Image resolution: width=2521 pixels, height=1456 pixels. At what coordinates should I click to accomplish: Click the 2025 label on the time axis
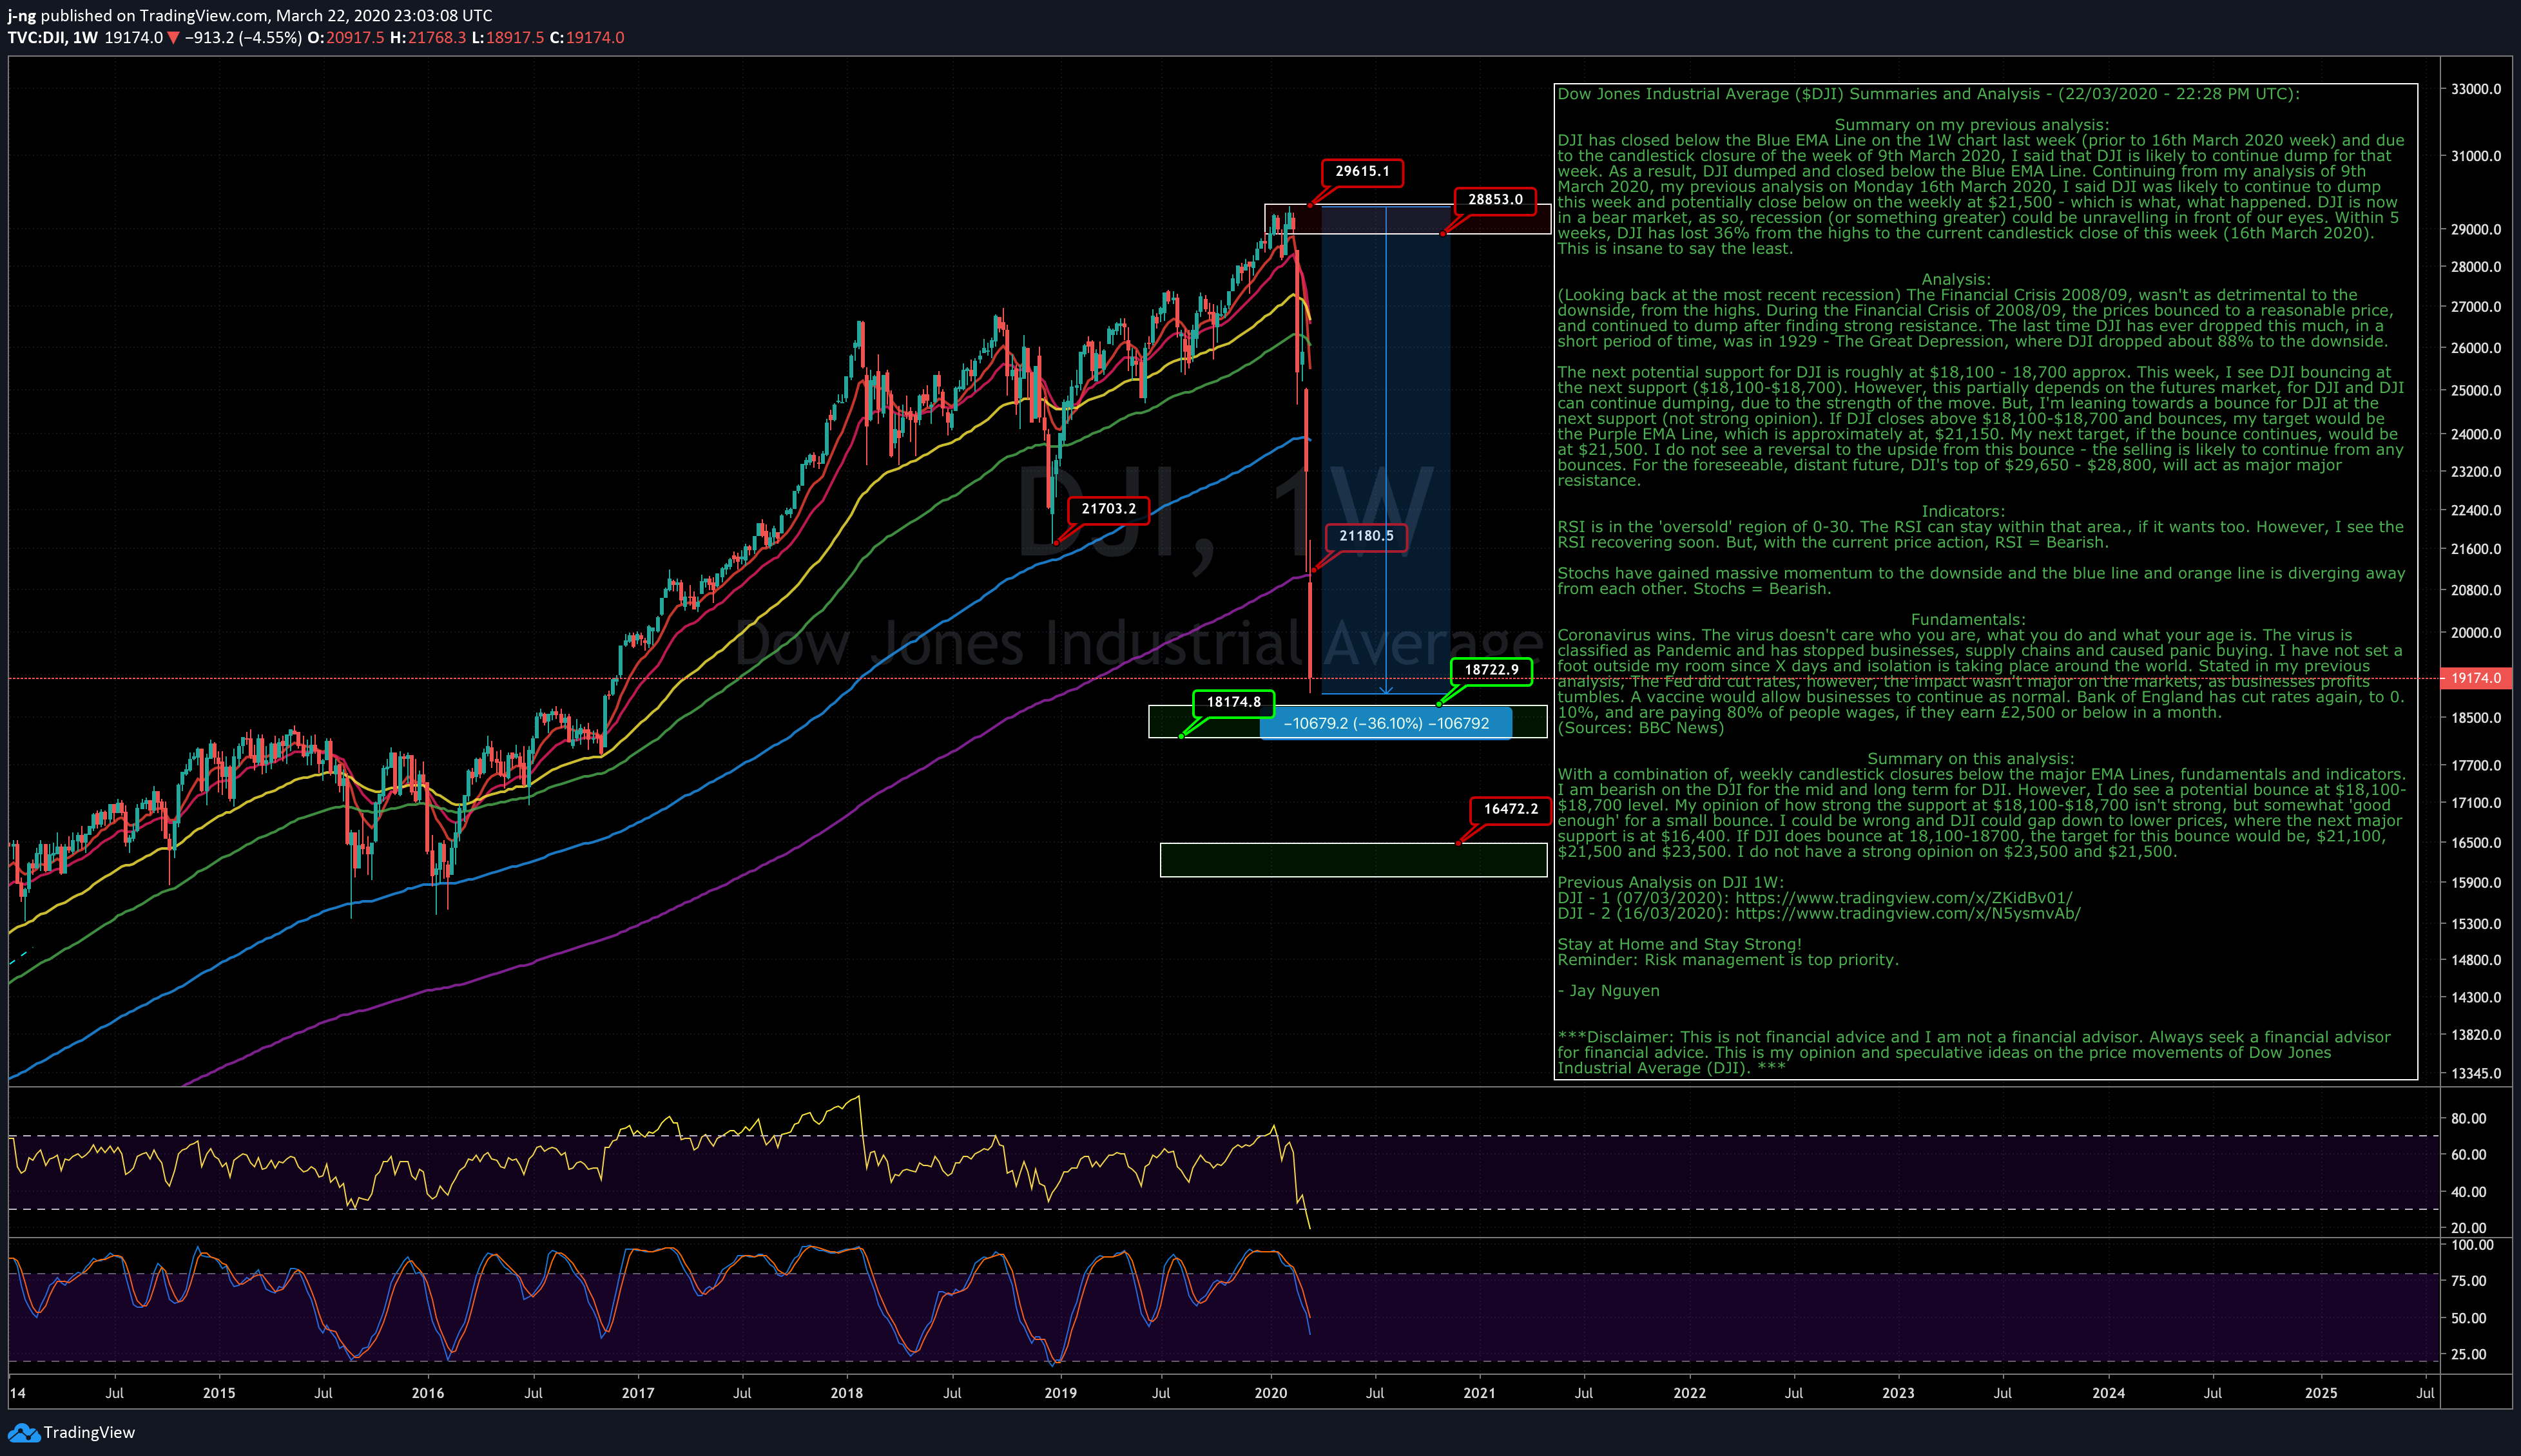click(x=2320, y=1393)
